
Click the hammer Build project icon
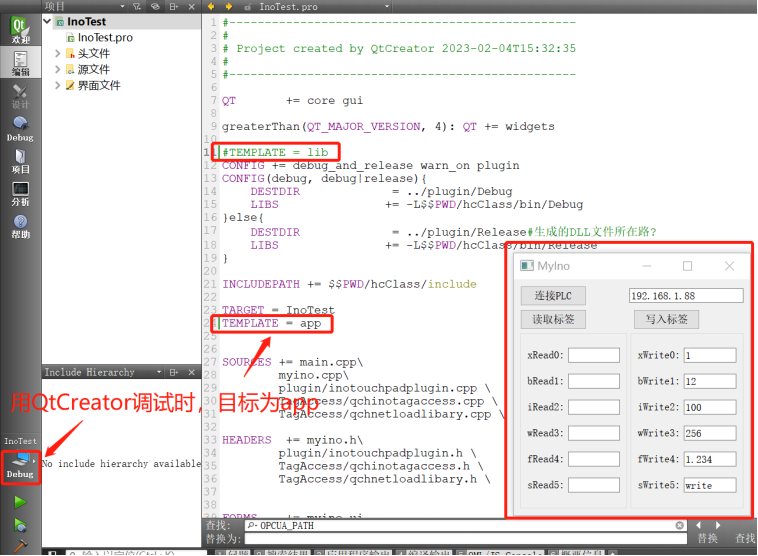point(20,547)
